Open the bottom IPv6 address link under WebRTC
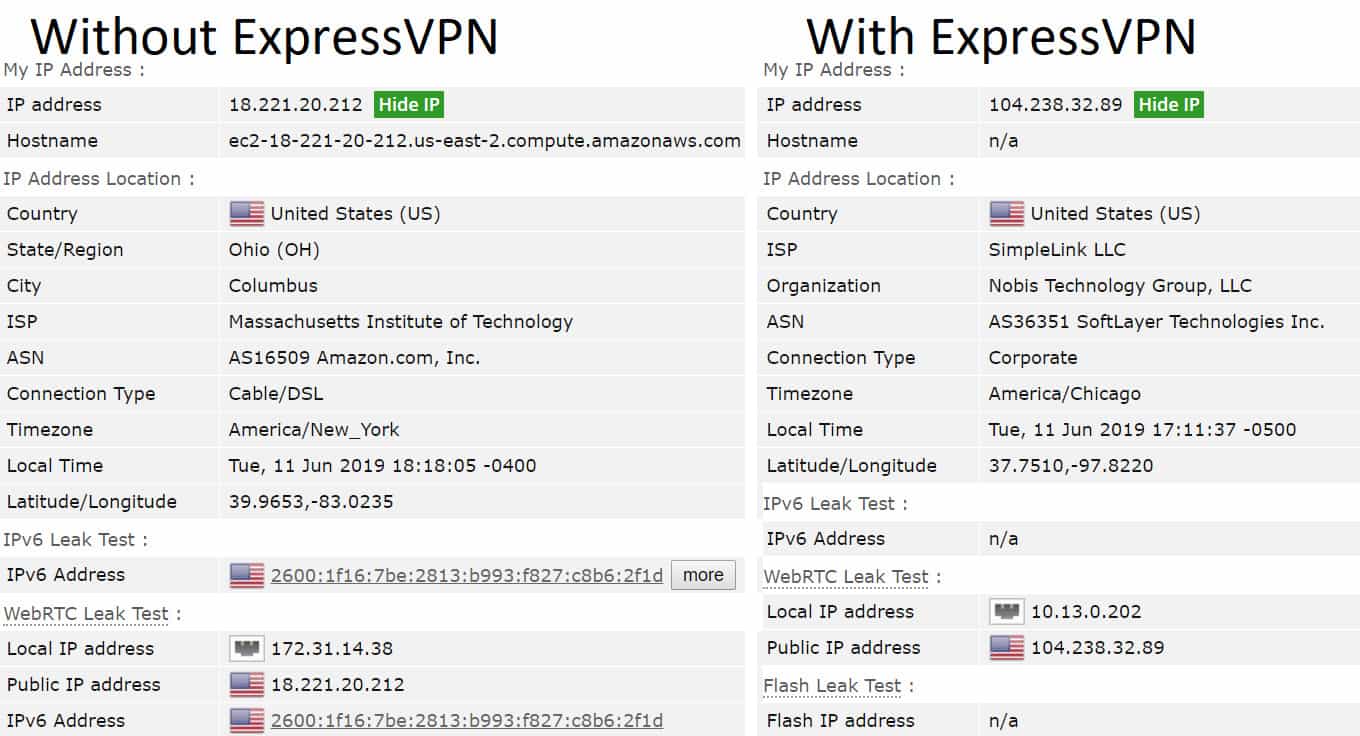1360x736 pixels. 466,720
